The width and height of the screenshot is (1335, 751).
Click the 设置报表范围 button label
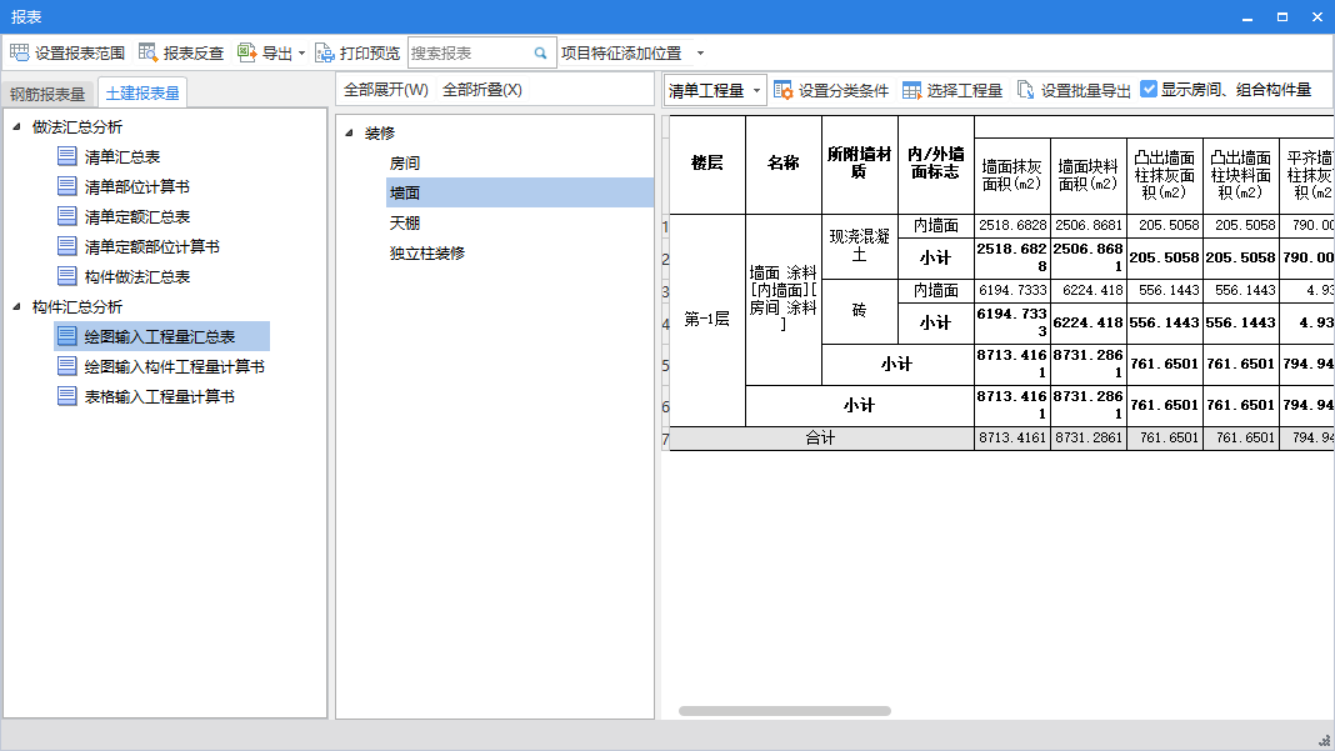(x=80, y=53)
